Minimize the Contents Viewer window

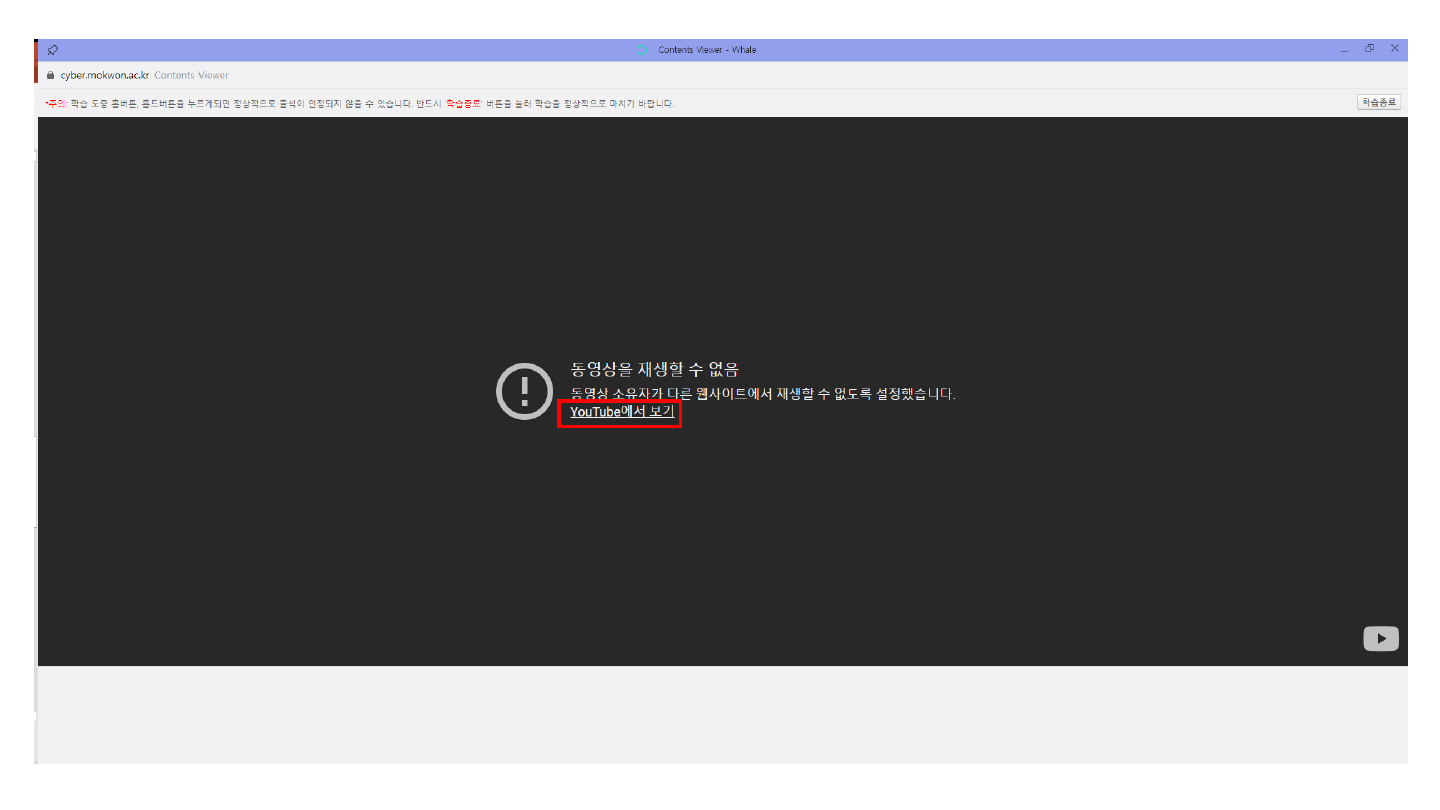1344,50
